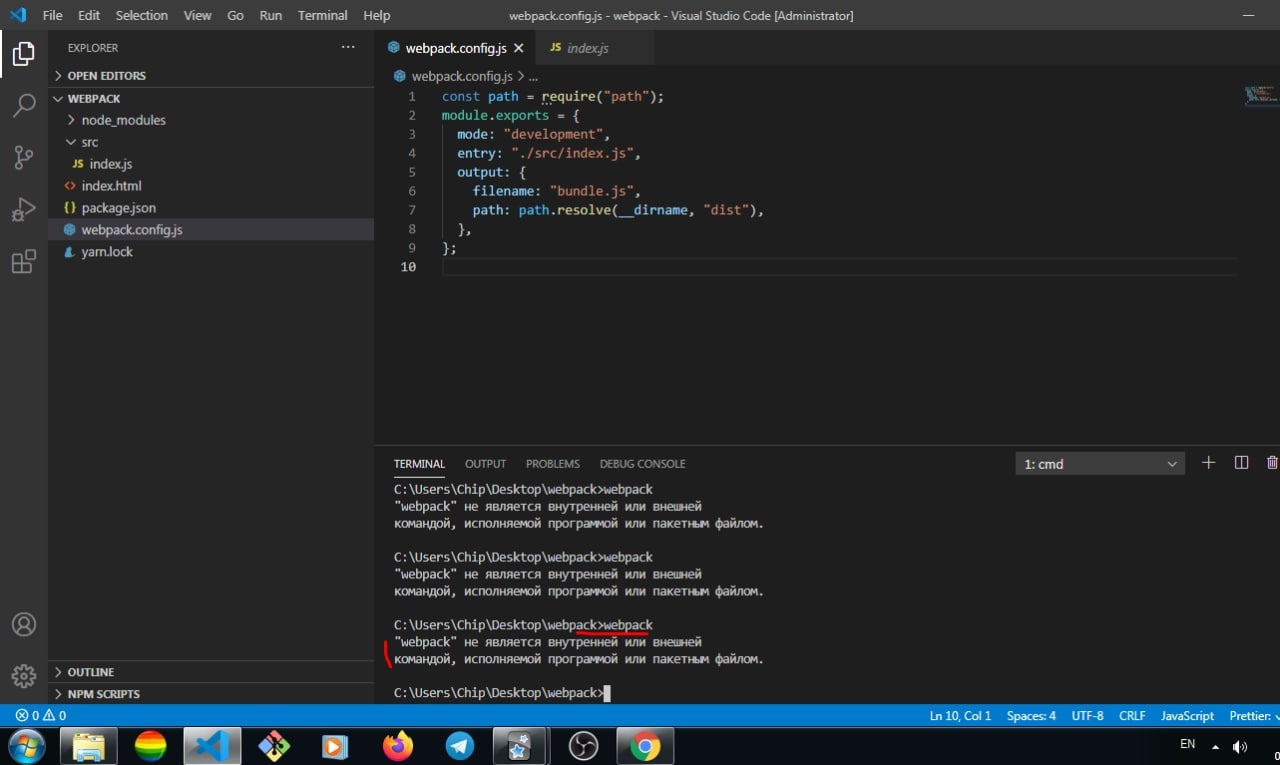Switch to the Output panel tab
Image resolution: width=1280 pixels, height=765 pixels.
point(485,464)
